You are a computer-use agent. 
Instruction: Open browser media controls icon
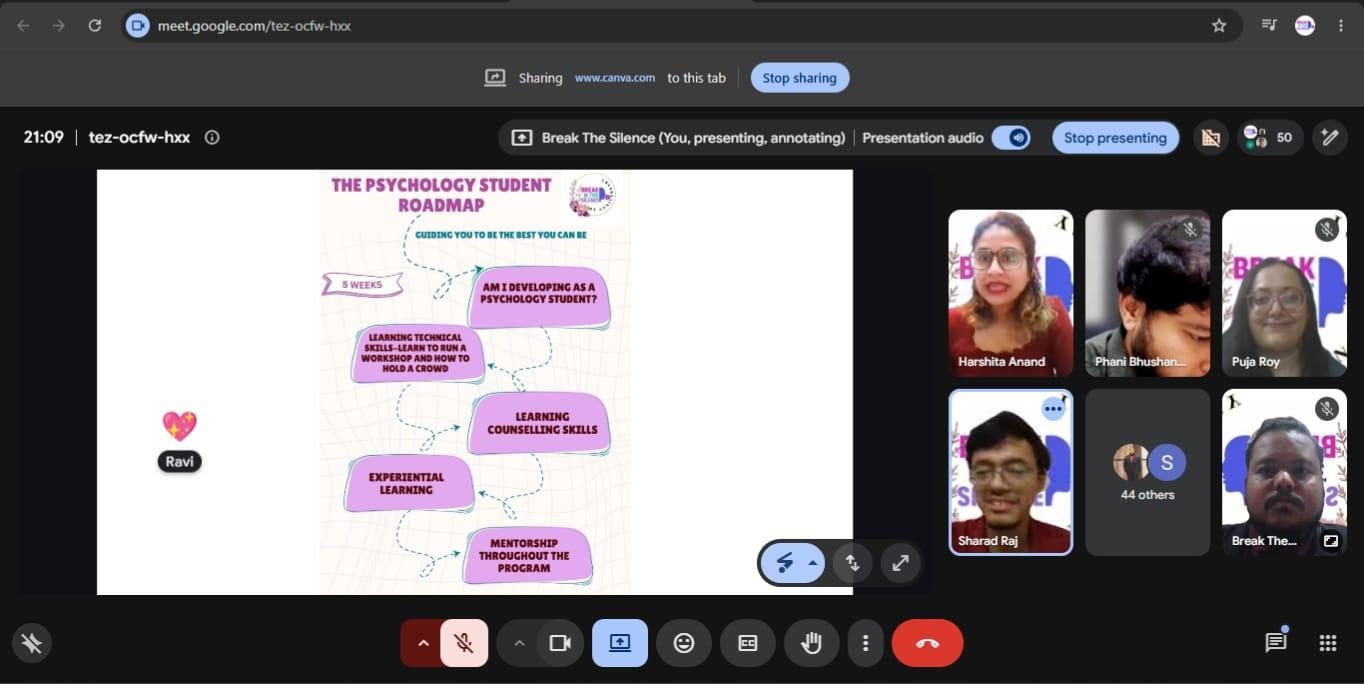coord(1269,26)
